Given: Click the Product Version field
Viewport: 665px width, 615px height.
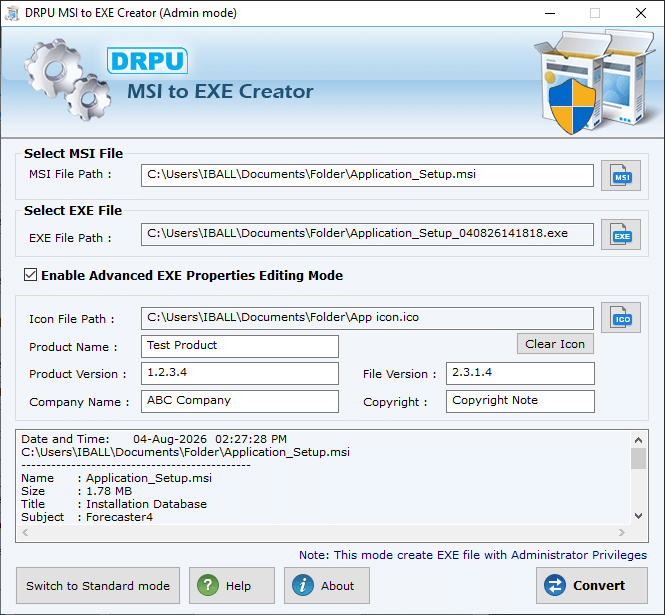Looking at the screenshot, I should 240,373.
